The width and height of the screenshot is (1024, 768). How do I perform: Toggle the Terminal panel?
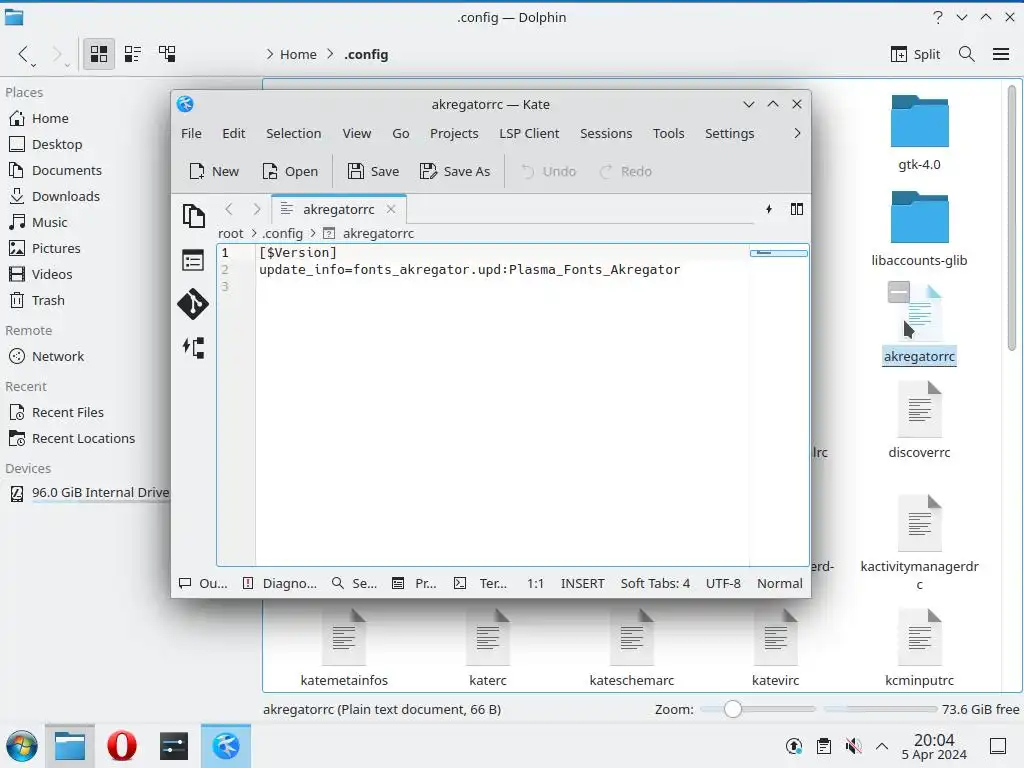click(x=480, y=583)
